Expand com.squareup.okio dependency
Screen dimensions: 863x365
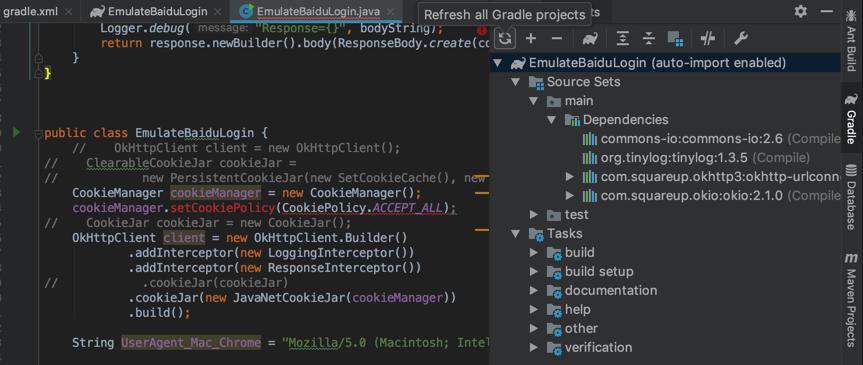click(x=570, y=195)
